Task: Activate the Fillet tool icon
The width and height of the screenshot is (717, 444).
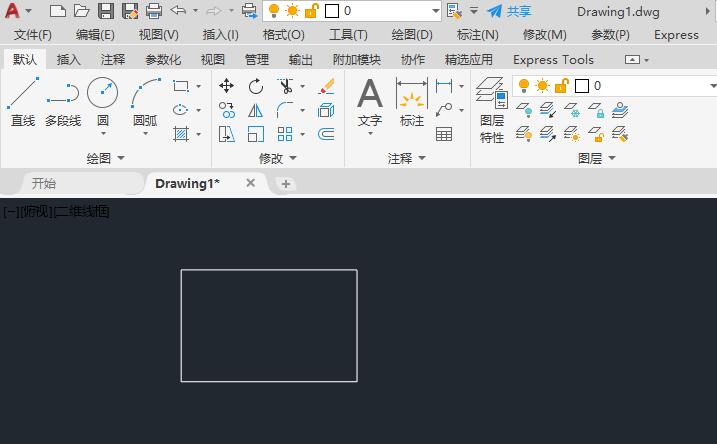Action: [285, 110]
